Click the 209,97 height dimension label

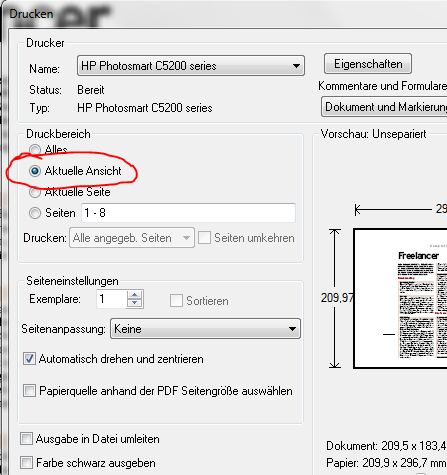[x=337, y=298]
